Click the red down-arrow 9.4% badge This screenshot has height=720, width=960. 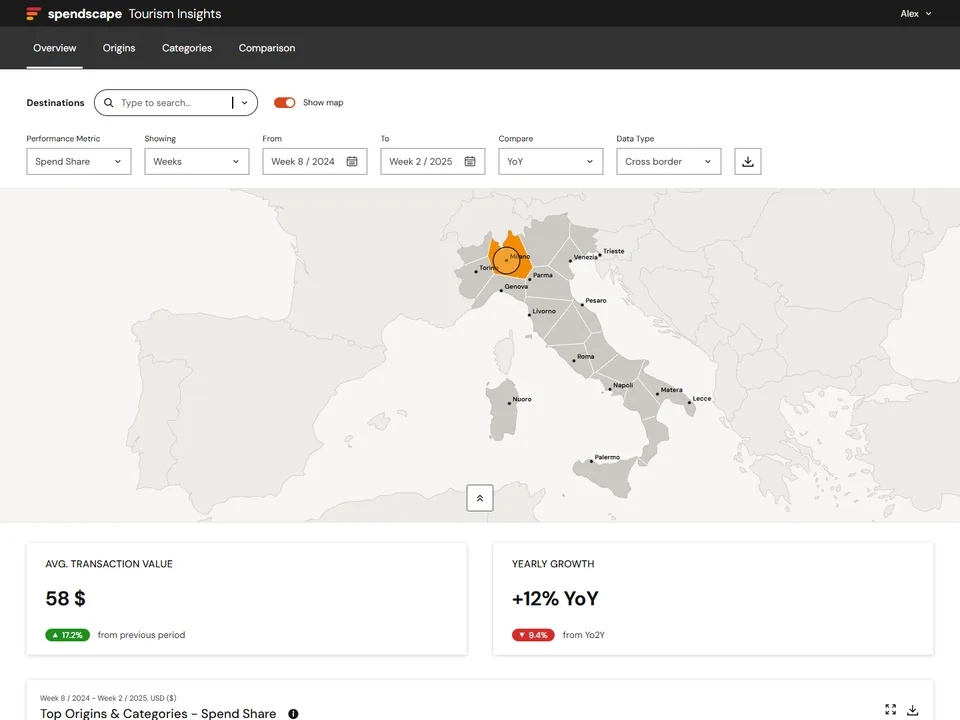[x=533, y=635]
